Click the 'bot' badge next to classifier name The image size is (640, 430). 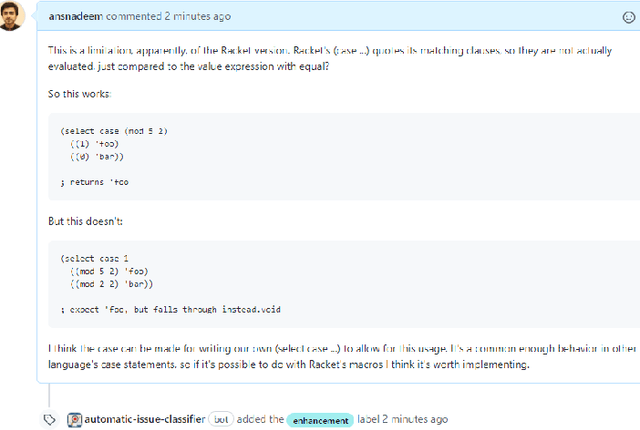coord(223,420)
